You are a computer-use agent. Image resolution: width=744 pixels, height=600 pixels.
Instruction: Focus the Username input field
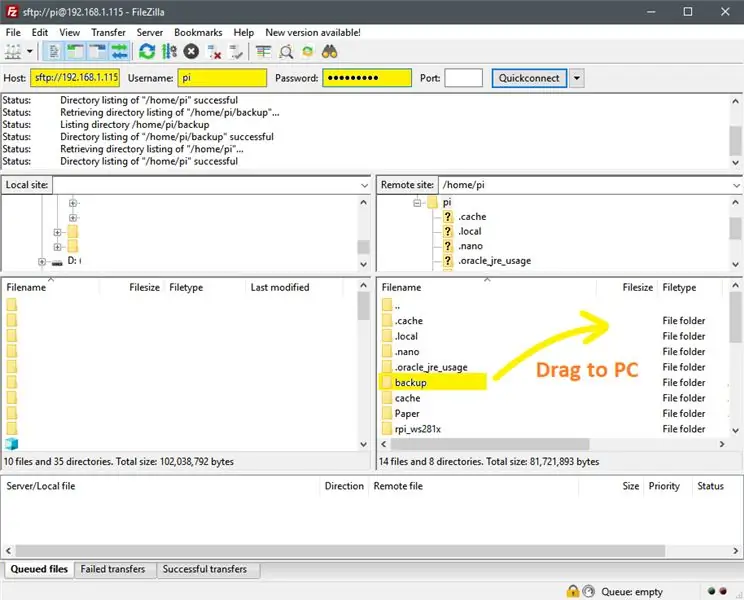pyautogui.click(x=222, y=78)
